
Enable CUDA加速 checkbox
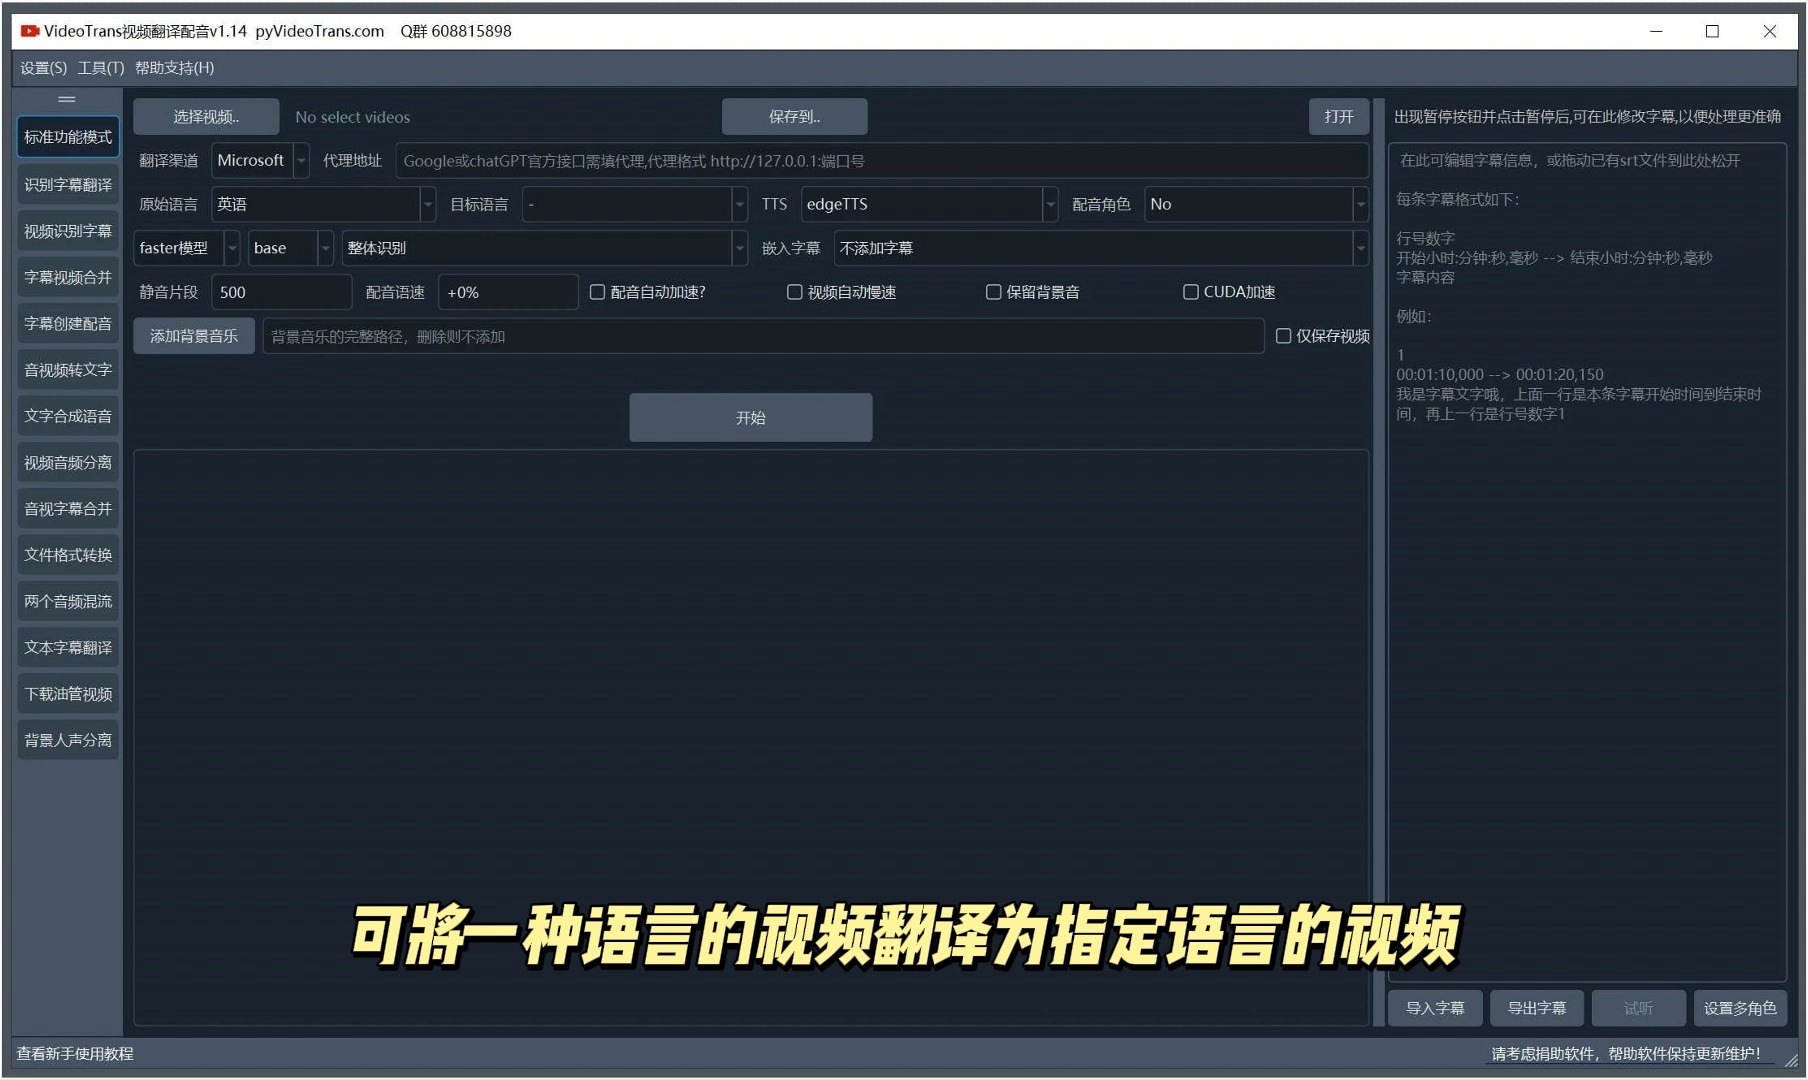[x=1190, y=292]
